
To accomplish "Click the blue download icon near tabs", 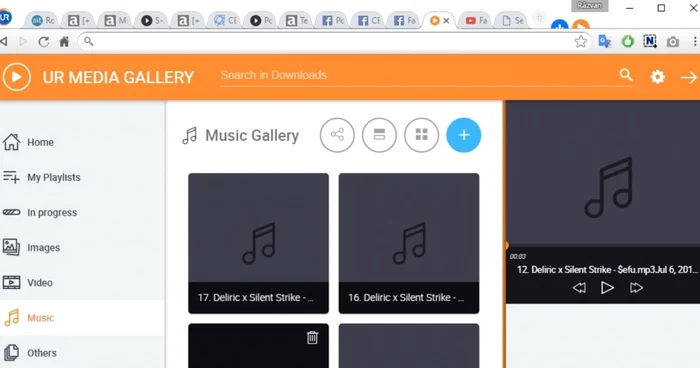I will 559,25.
